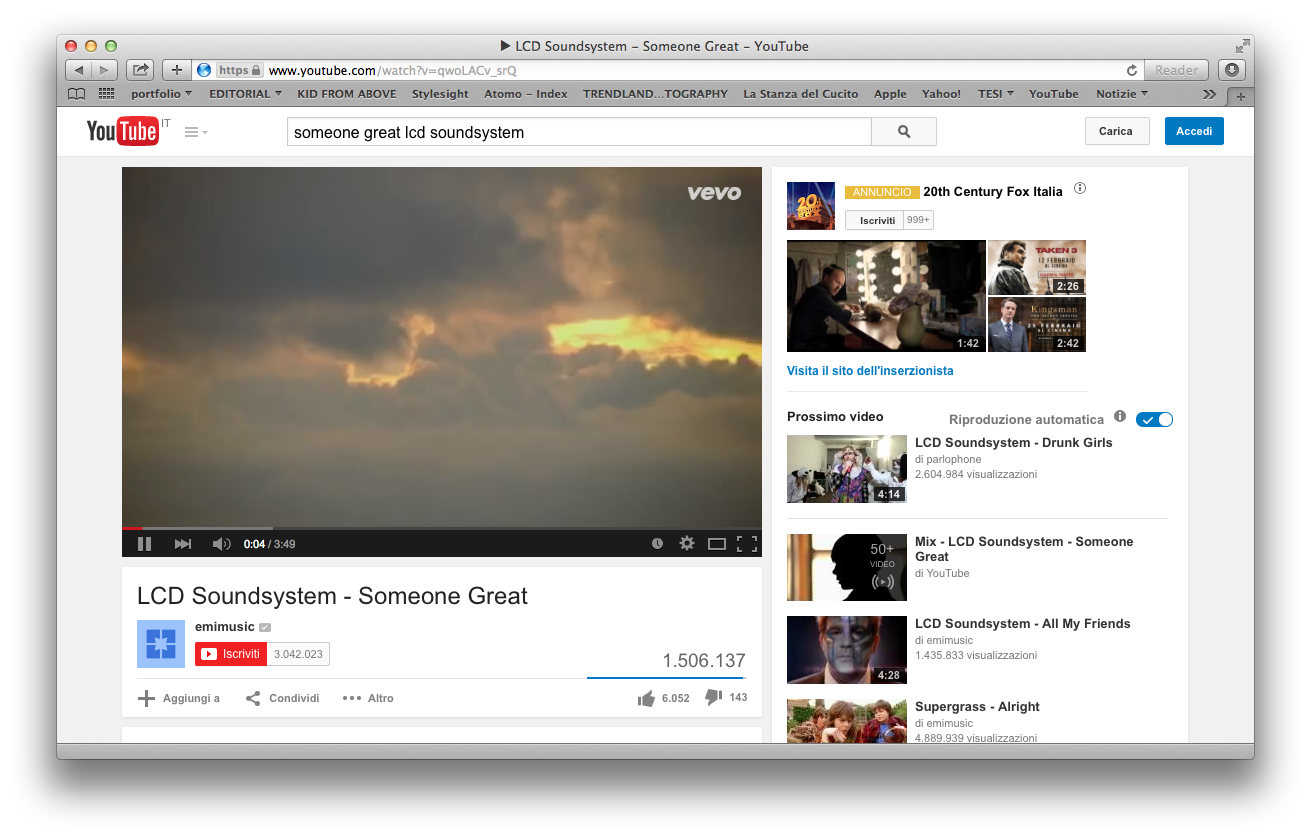Screen dimensions: 1311x838
Task: Dislike the video with thumbs down
Action: pos(713,697)
